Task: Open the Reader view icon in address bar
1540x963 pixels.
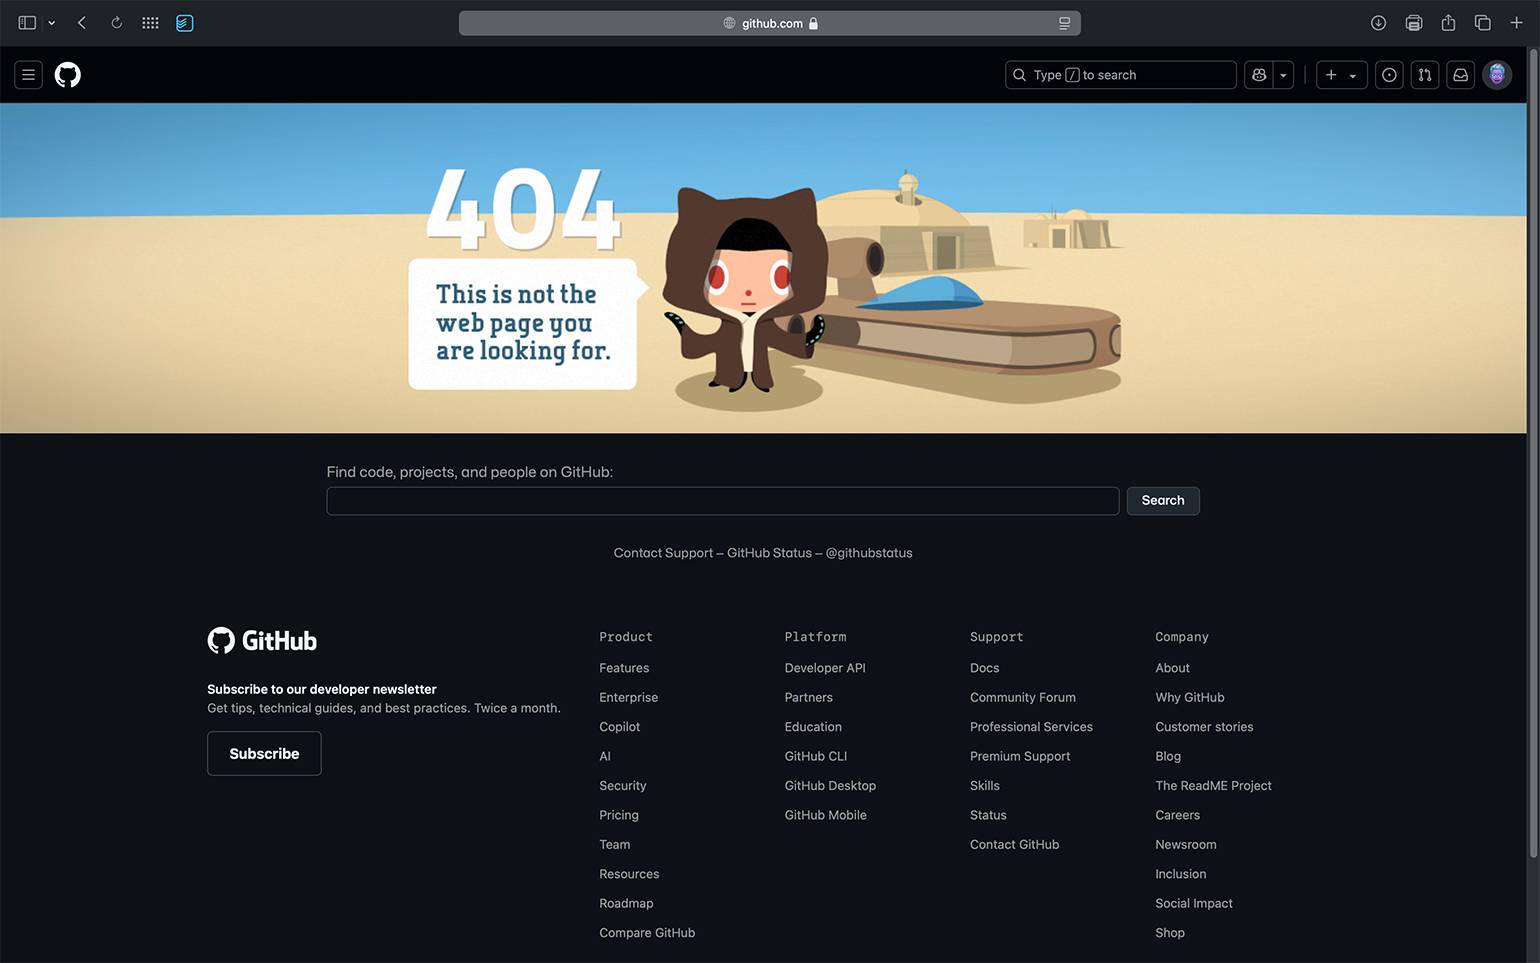Action: [1064, 23]
